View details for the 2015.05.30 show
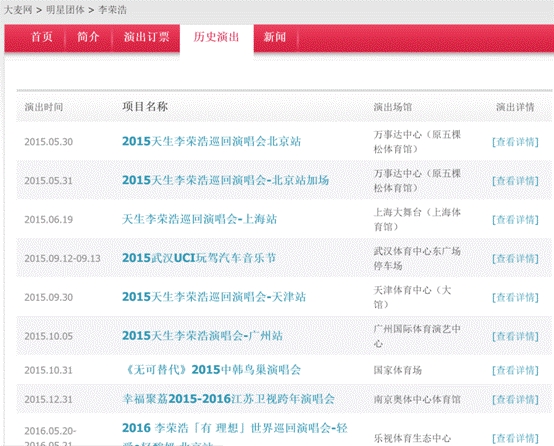 [515, 142]
